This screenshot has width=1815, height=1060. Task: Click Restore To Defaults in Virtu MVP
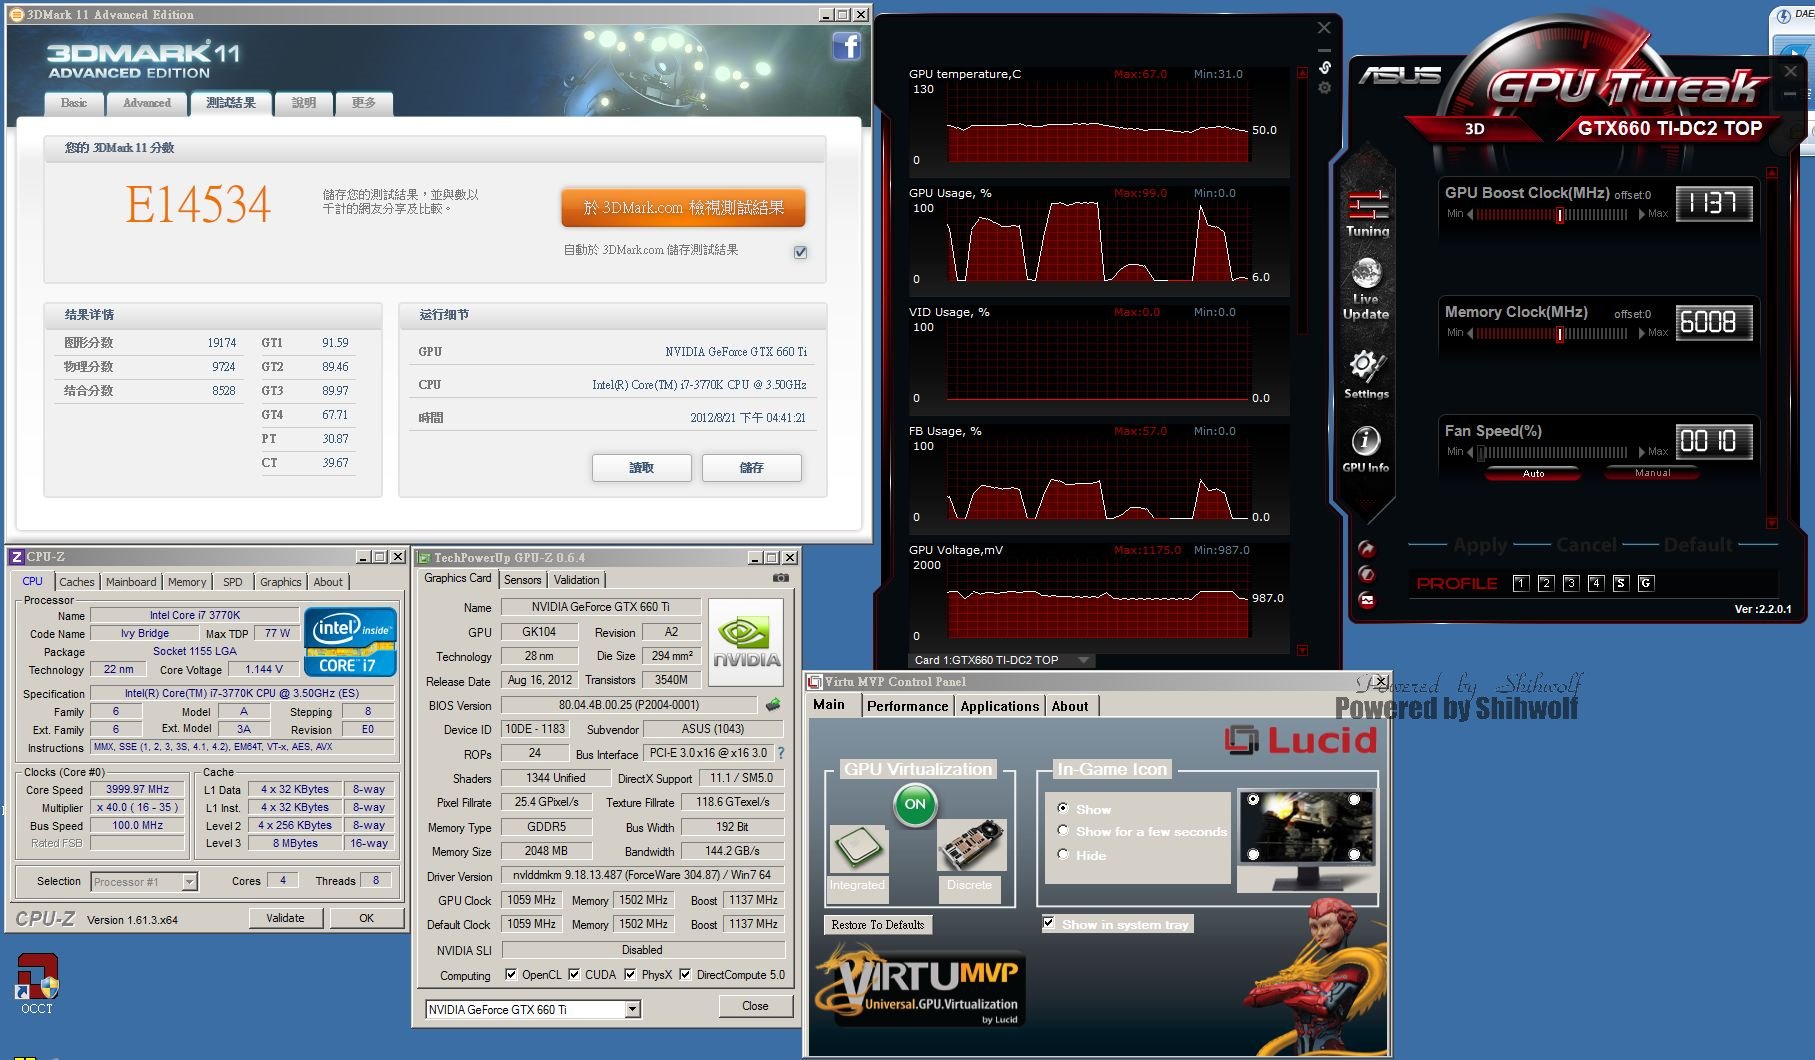(x=877, y=925)
